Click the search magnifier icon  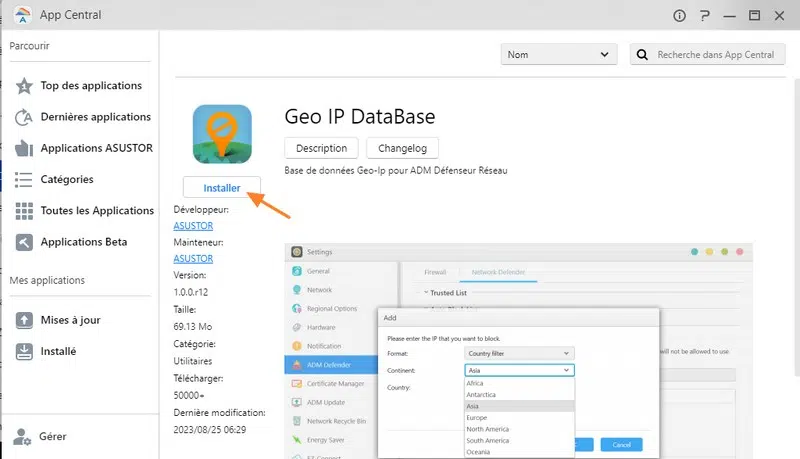pyautogui.click(x=642, y=55)
